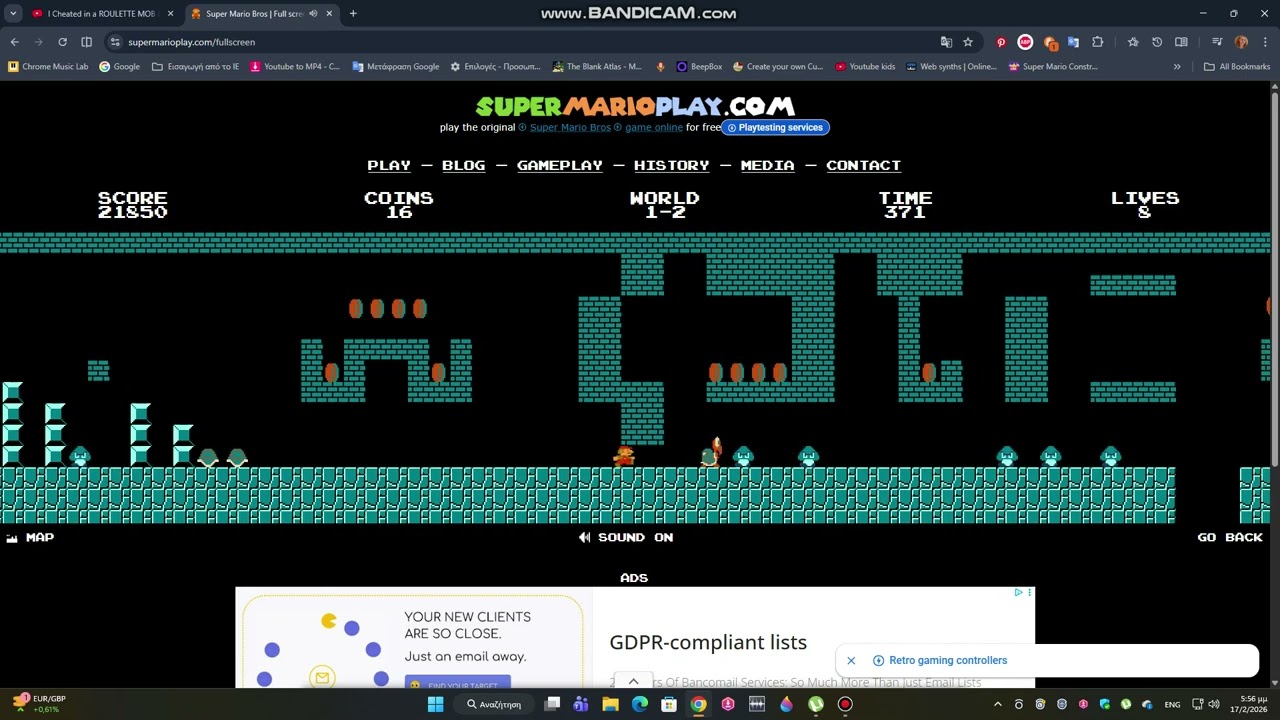Open the All Bookmarks folder
Screen dimensions: 1280x720
click(x=1237, y=67)
